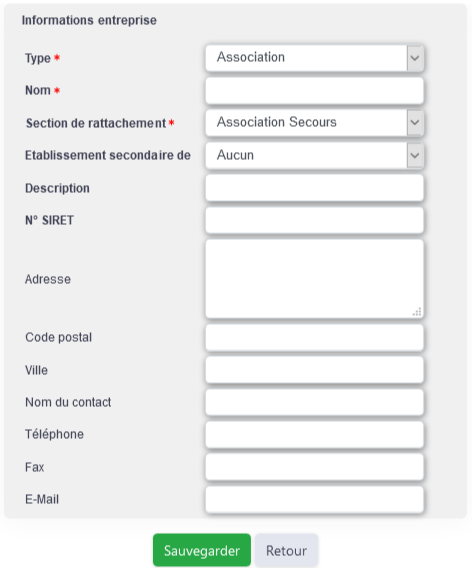The image size is (472, 568).
Task: Click the chevron arrow beside Association Secours
Action: pyautogui.click(x=415, y=123)
